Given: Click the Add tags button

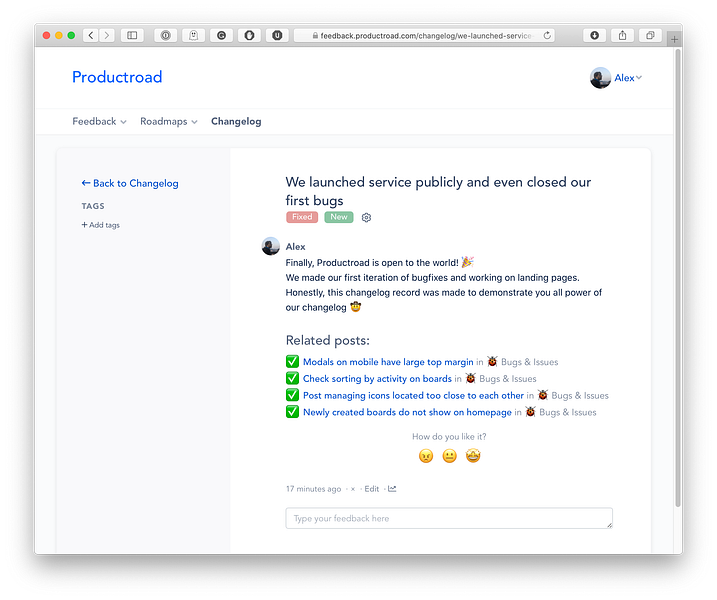Looking at the screenshot, I should coord(101,225).
